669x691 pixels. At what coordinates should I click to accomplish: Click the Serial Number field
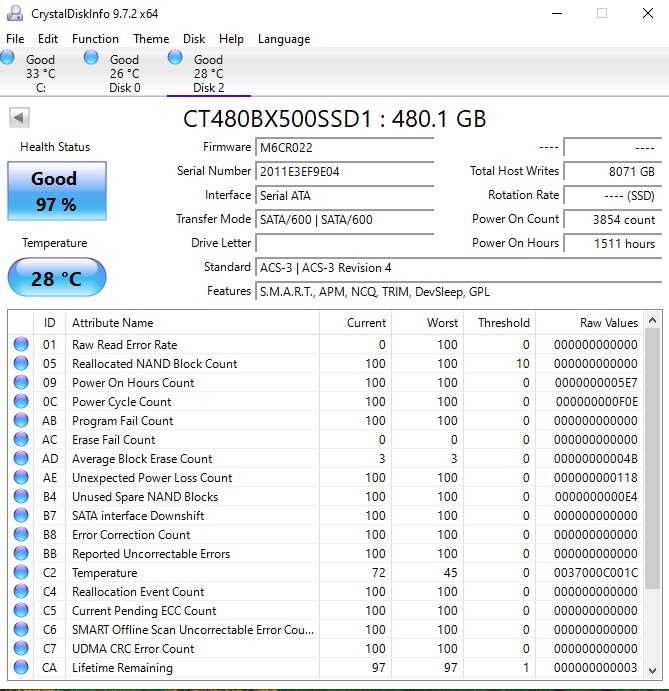[345, 171]
